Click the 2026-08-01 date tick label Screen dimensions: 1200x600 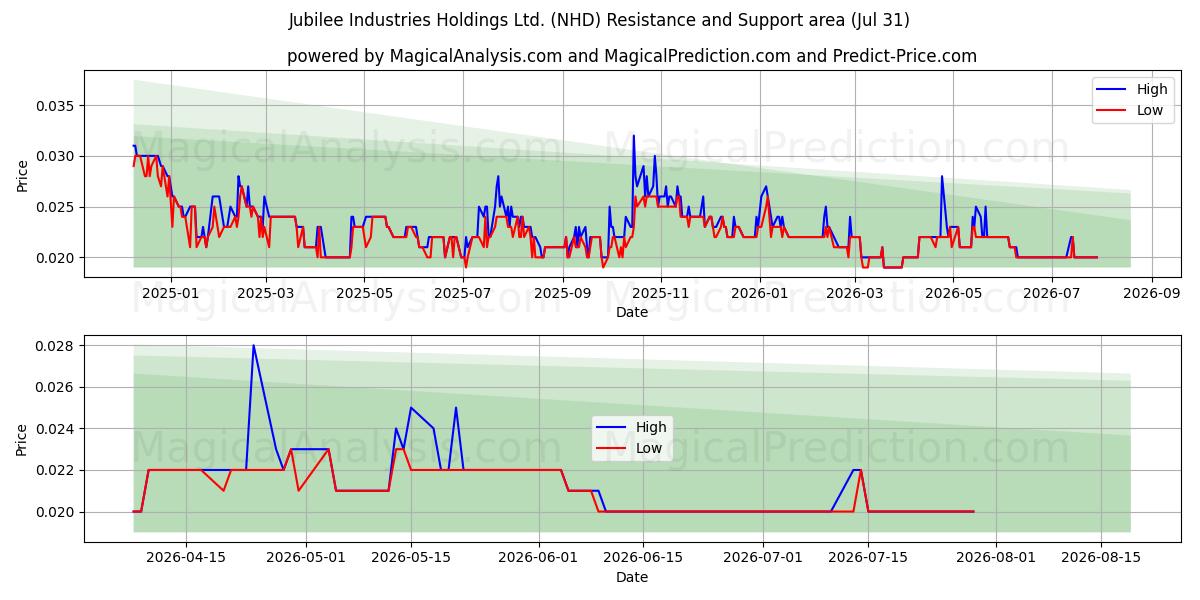coord(995,558)
